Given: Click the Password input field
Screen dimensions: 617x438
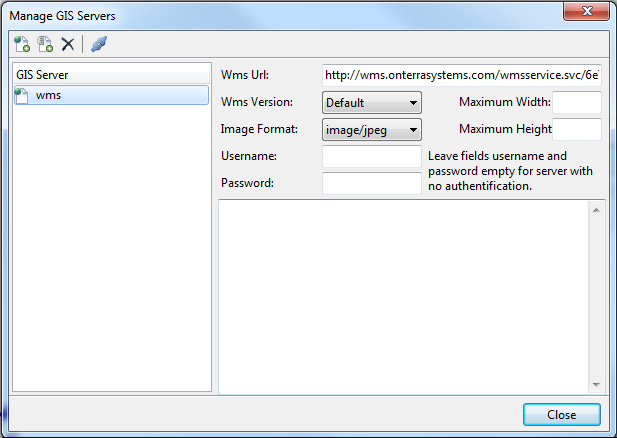Looking at the screenshot, I should click(372, 183).
